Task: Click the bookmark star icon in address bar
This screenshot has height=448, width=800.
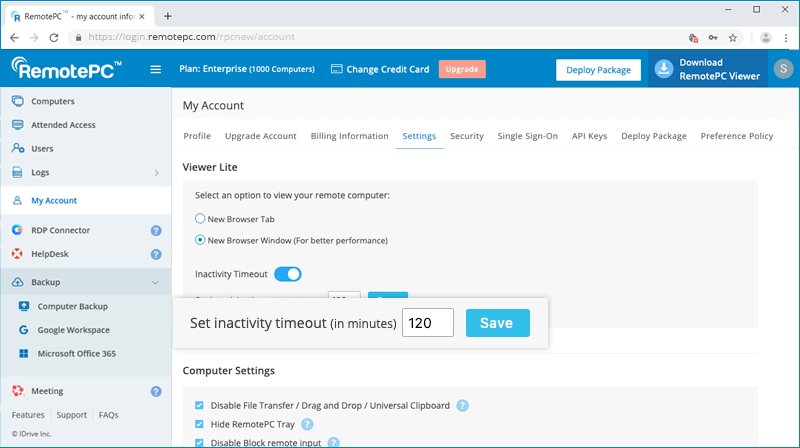Action: [x=733, y=38]
